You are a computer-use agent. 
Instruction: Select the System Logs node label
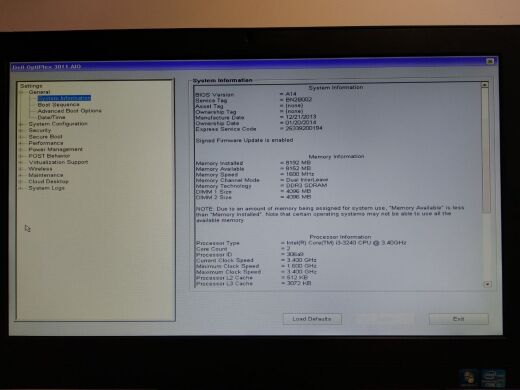(46, 188)
